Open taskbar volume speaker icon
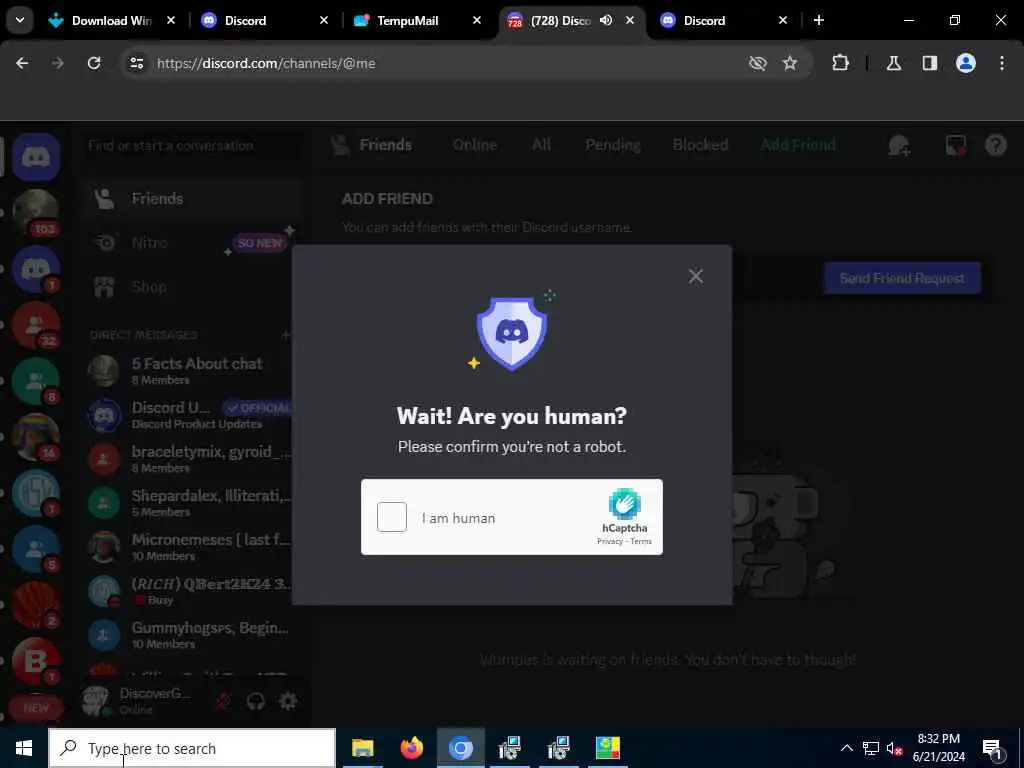The width and height of the screenshot is (1024, 768). coord(895,748)
